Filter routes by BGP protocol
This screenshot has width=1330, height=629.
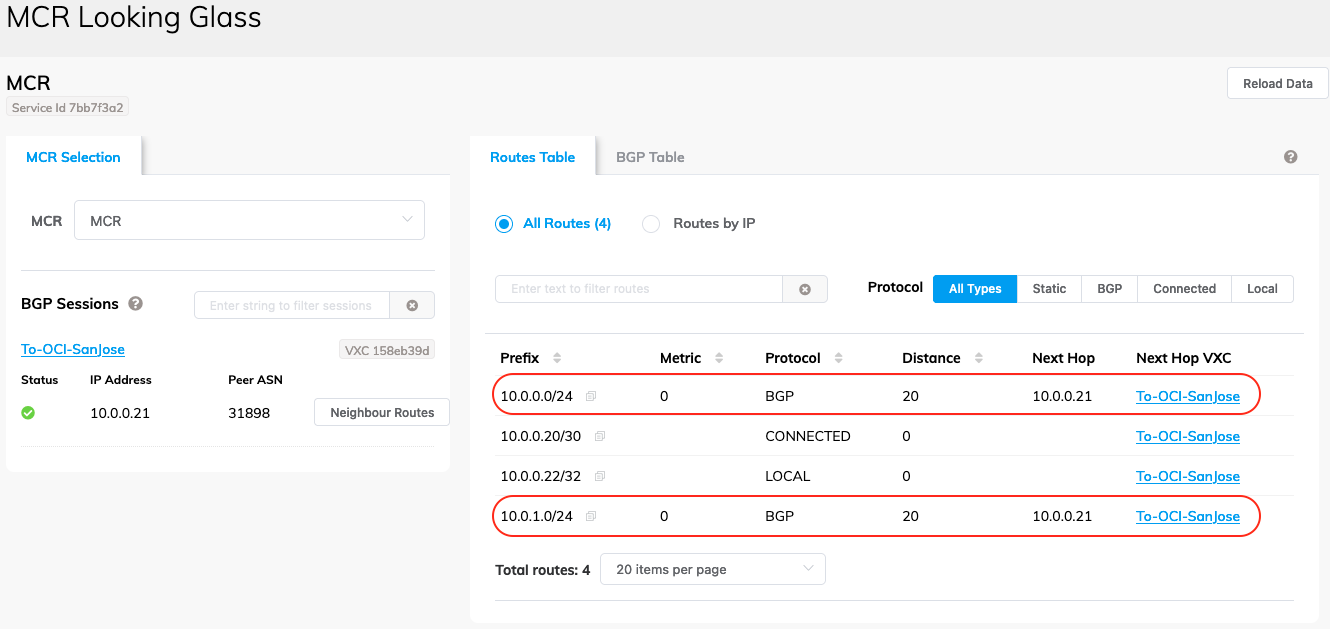tap(1109, 289)
